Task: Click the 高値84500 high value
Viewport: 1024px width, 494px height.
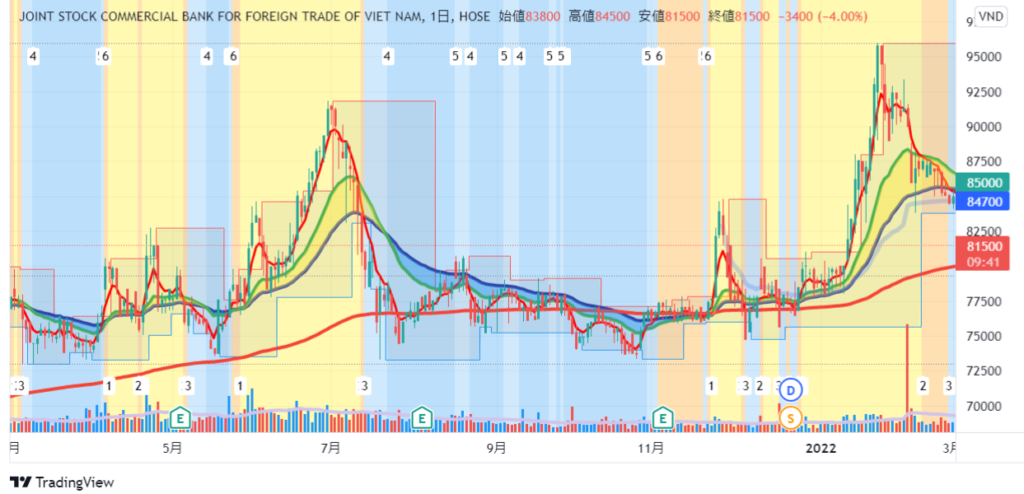Action: point(599,16)
